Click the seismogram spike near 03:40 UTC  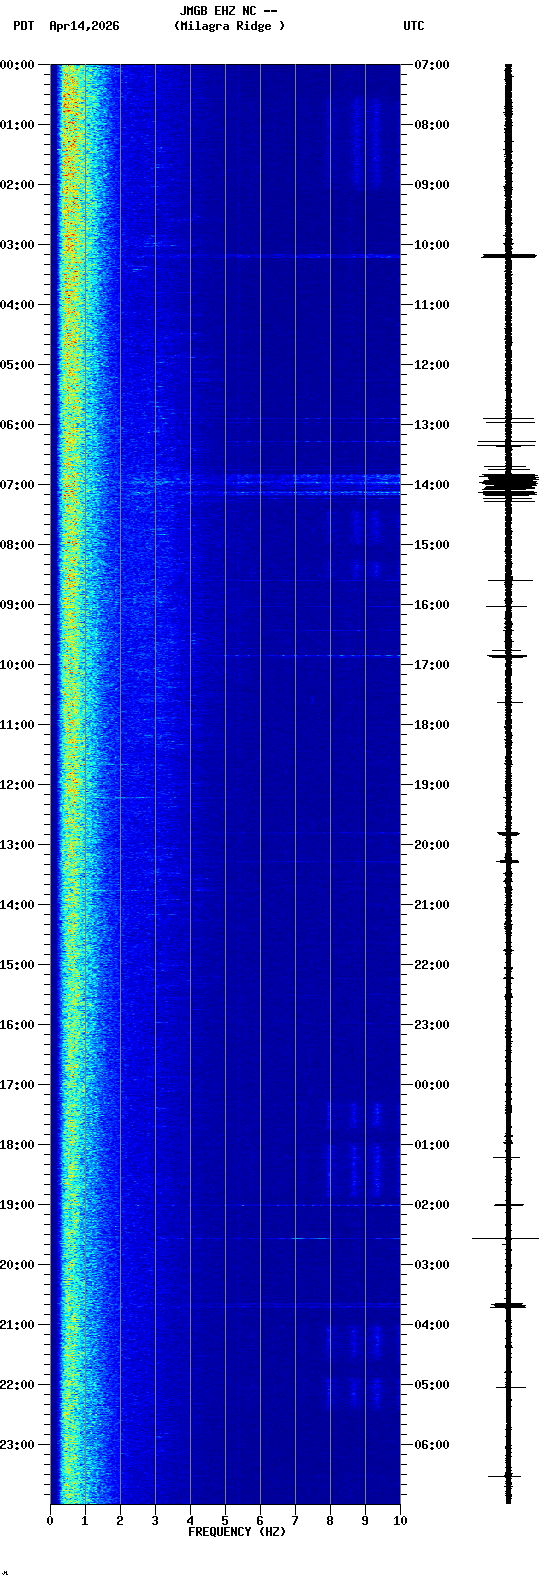coord(508,1305)
